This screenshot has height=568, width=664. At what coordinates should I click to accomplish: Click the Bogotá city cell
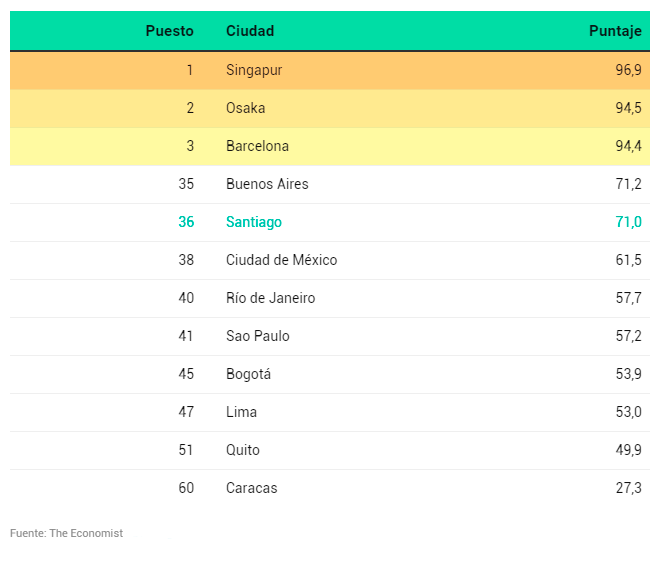point(248,374)
